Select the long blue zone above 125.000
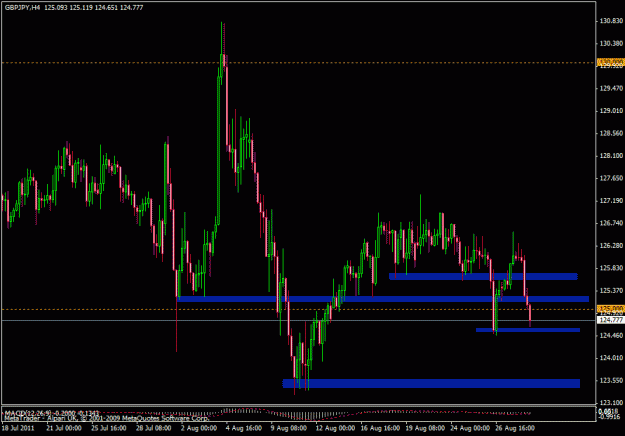 click(x=383, y=299)
